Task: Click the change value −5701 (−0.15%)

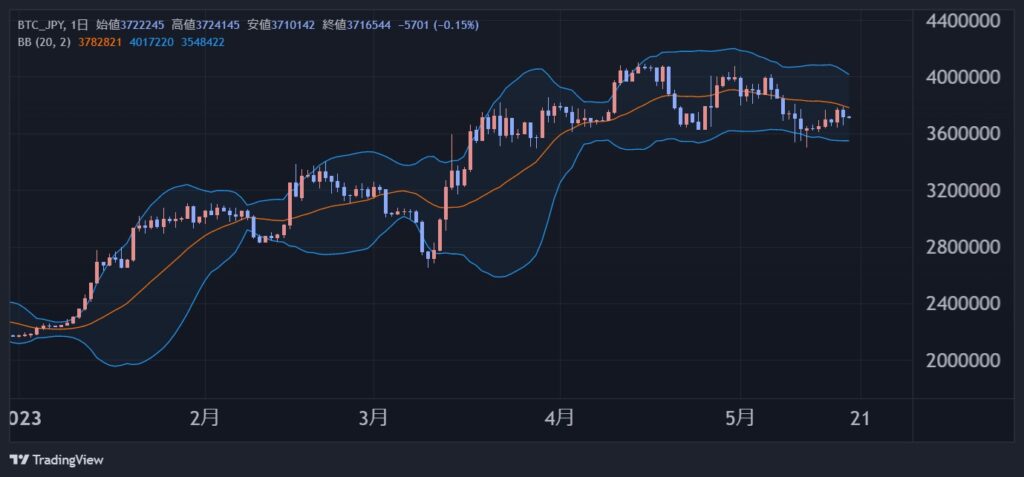Action: coord(438,25)
